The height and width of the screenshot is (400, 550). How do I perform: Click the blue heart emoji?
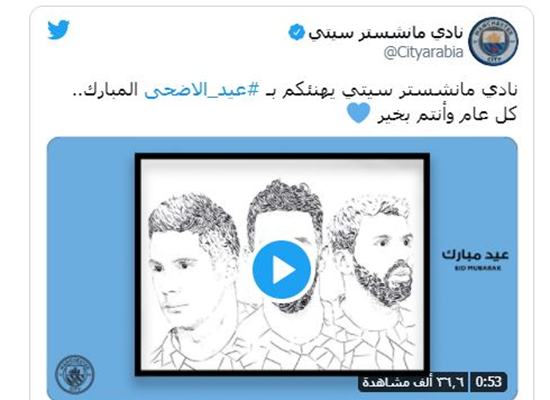pyautogui.click(x=358, y=113)
